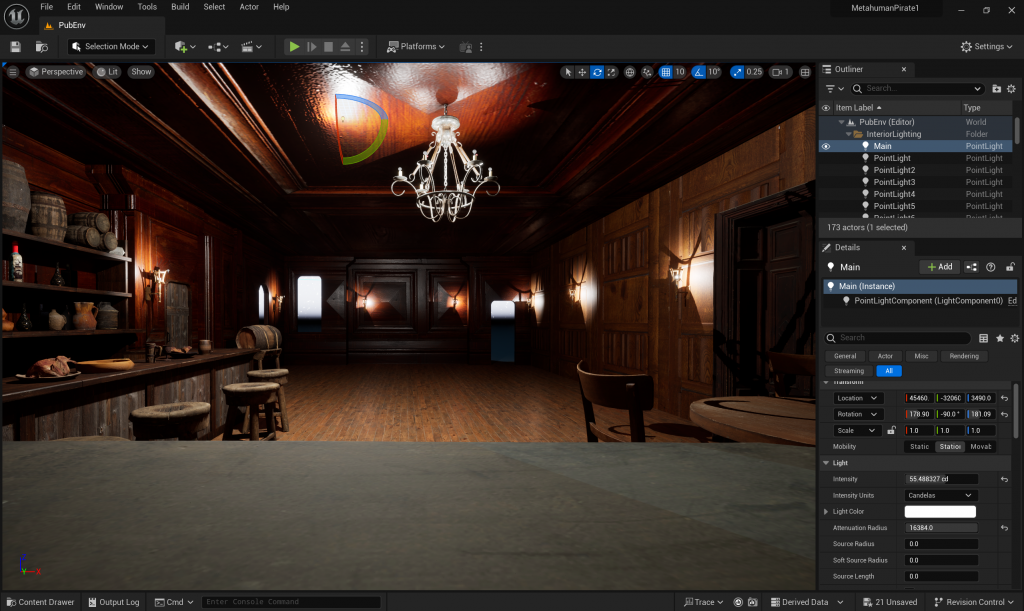Toggle Scale lock ratio padlock
The height and width of the screenshot is (611, 1024).
pyautogui.click(x=891, y=431)
